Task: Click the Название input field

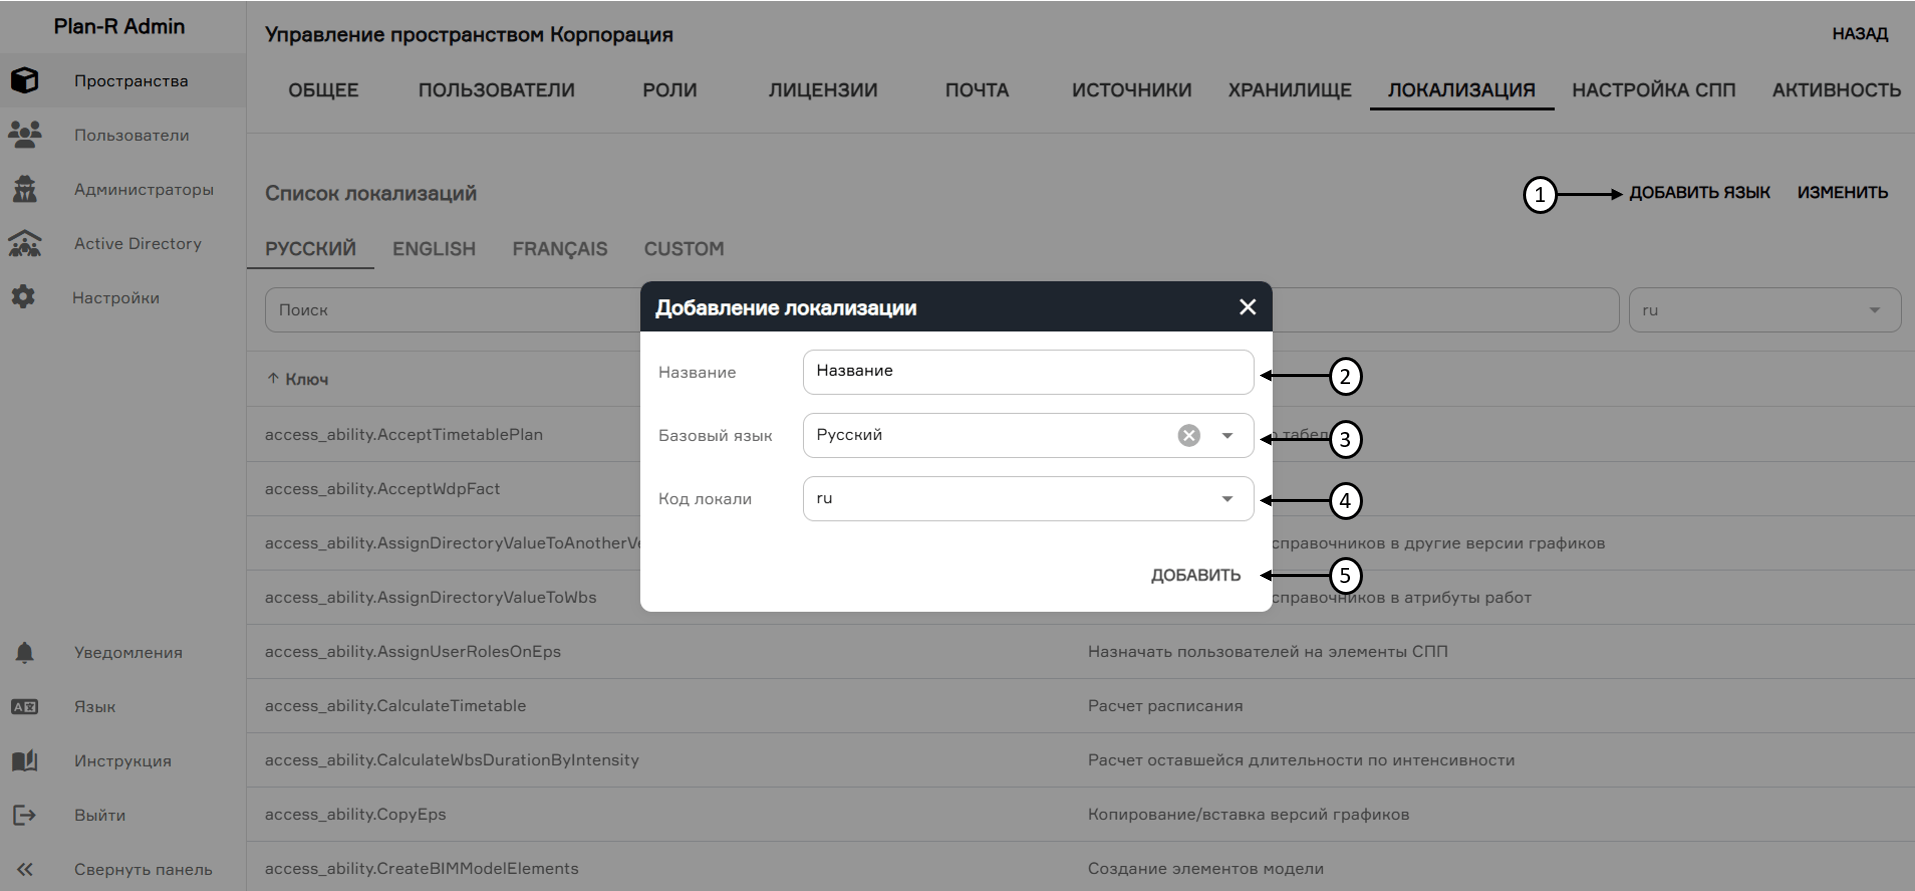Action: (x=1027, y=371)
